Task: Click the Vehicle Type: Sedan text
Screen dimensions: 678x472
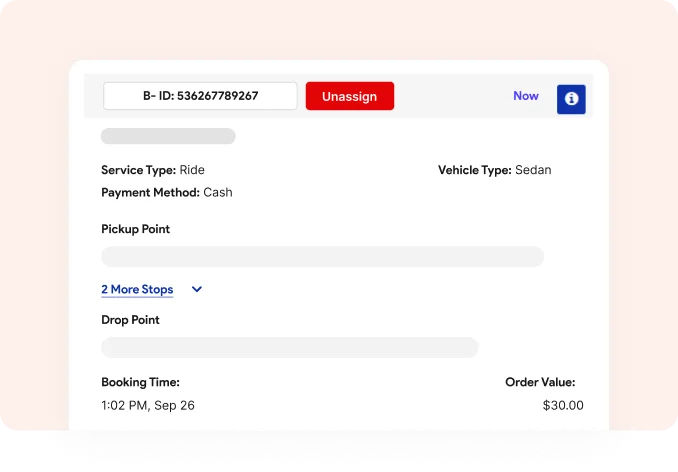Action: pyautogui.click(x=495, y=170)
